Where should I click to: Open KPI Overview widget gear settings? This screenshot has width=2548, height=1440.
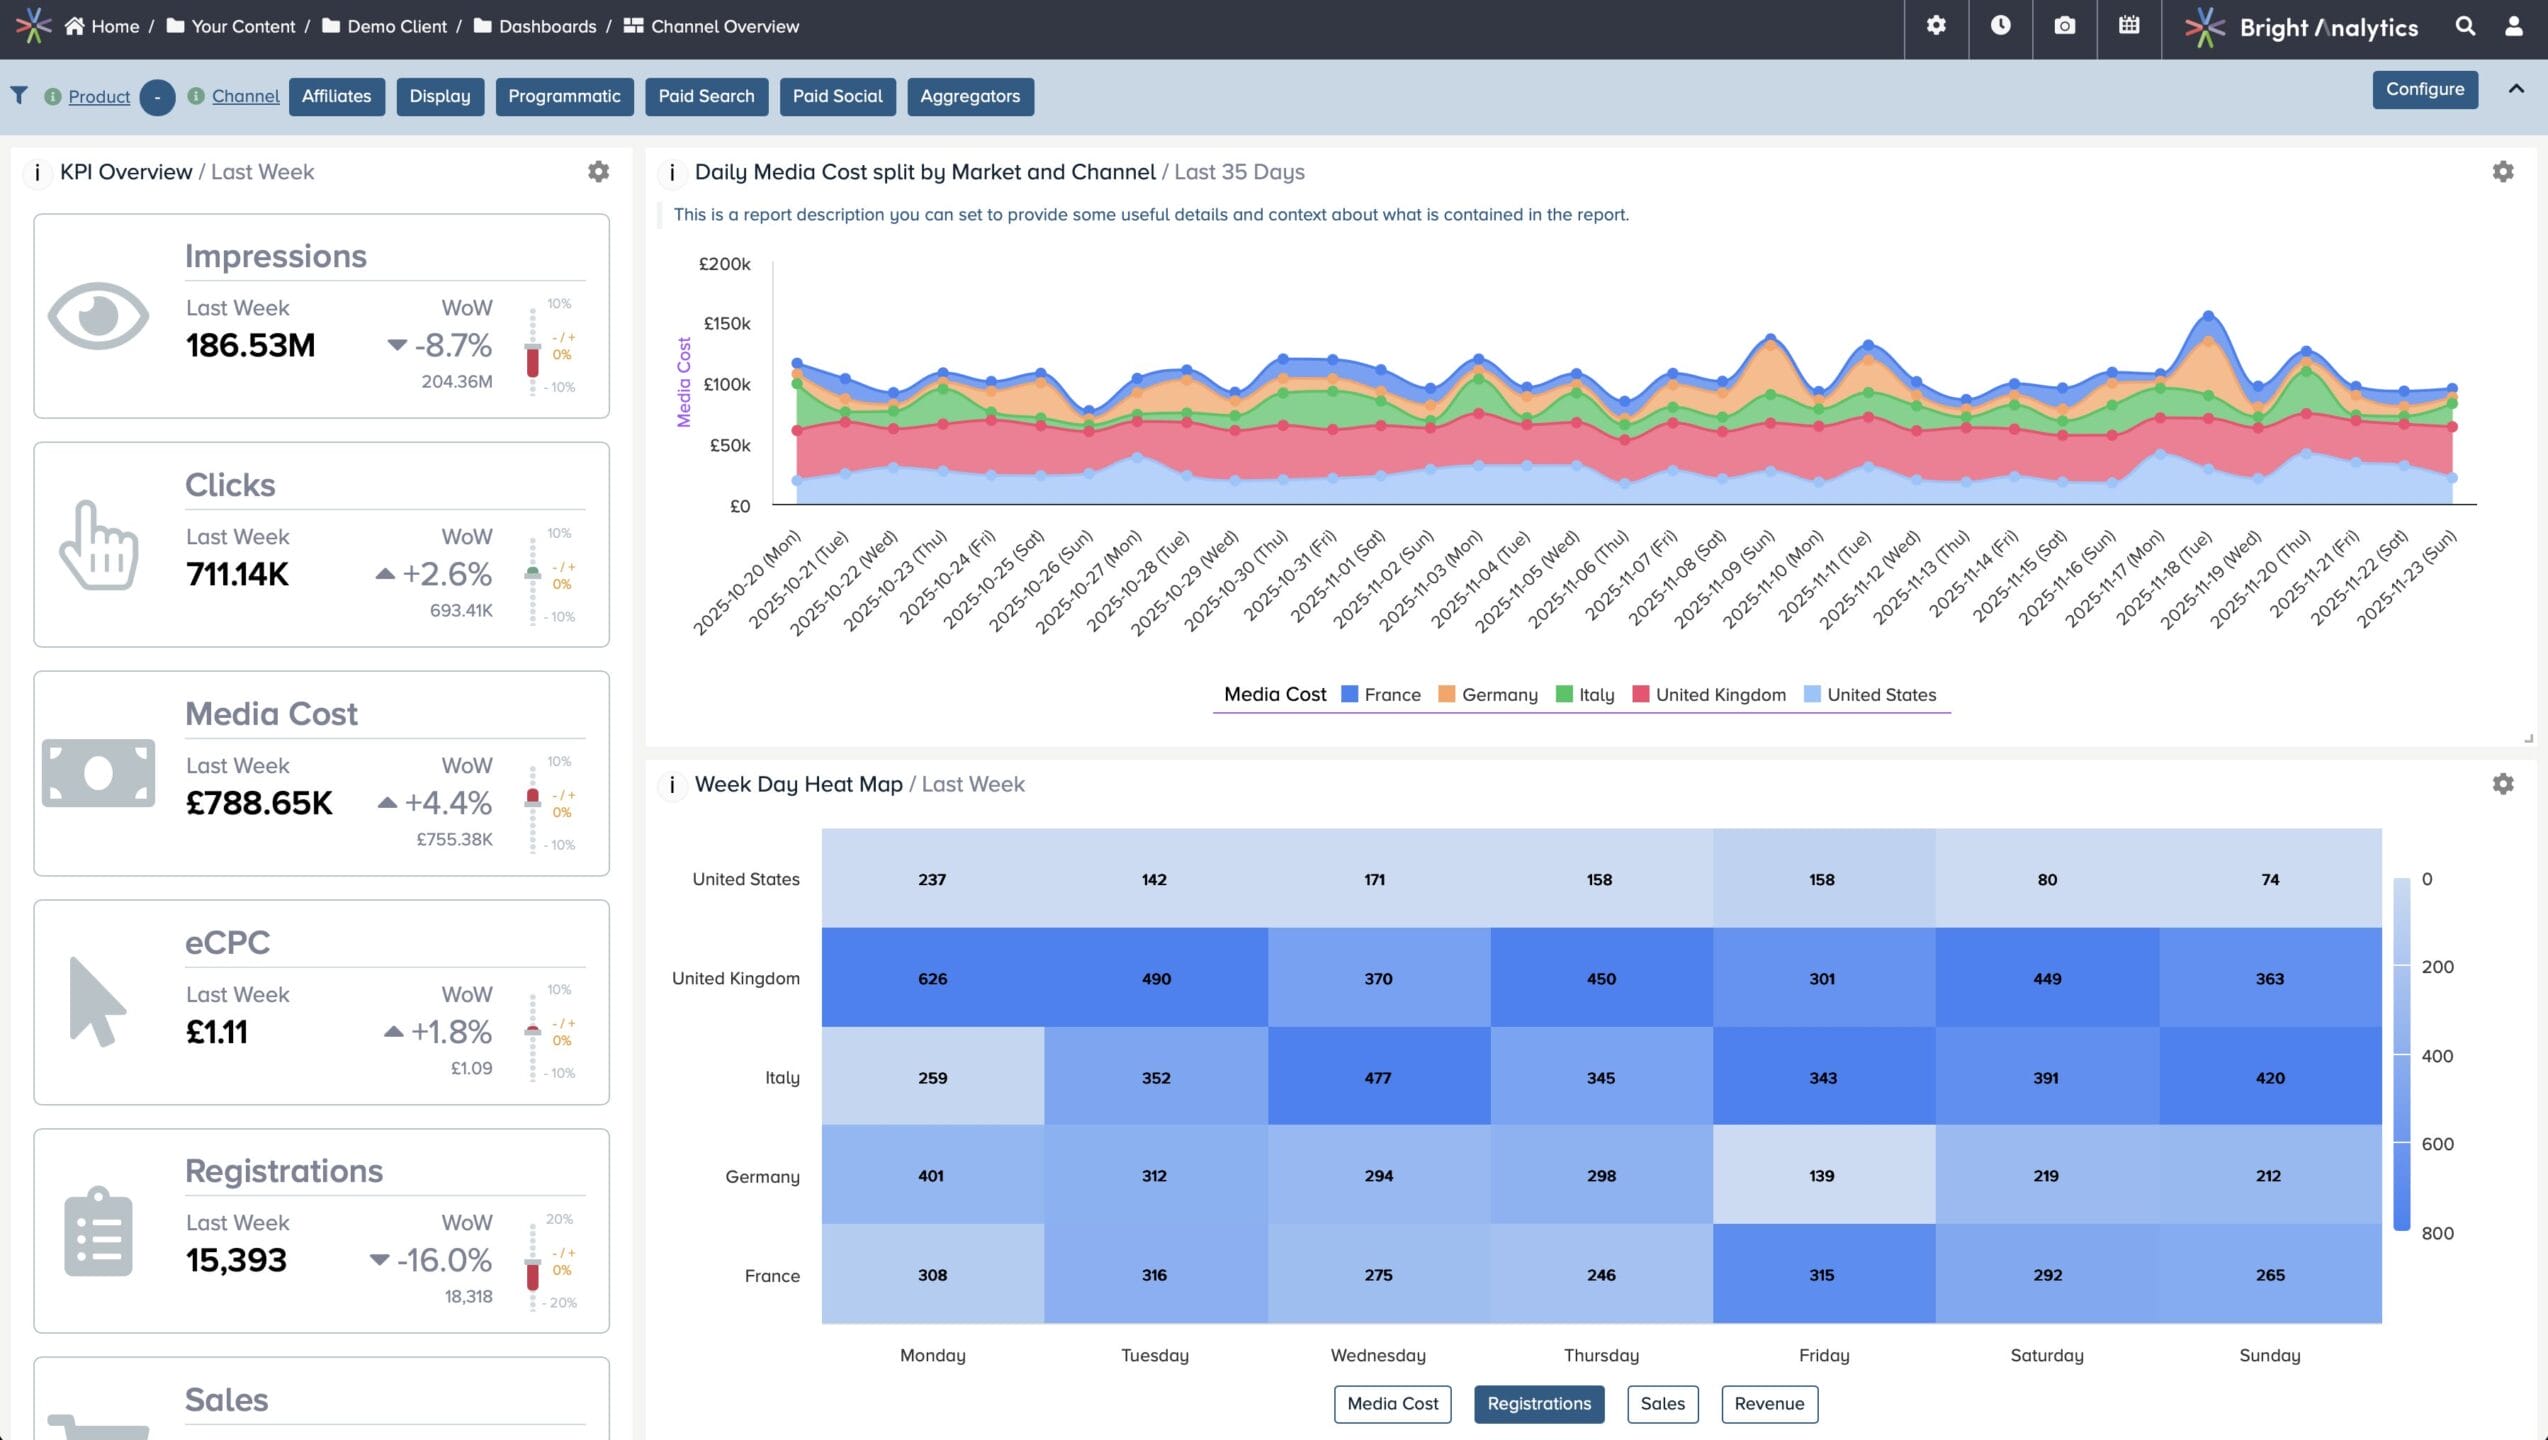(598, 172)
